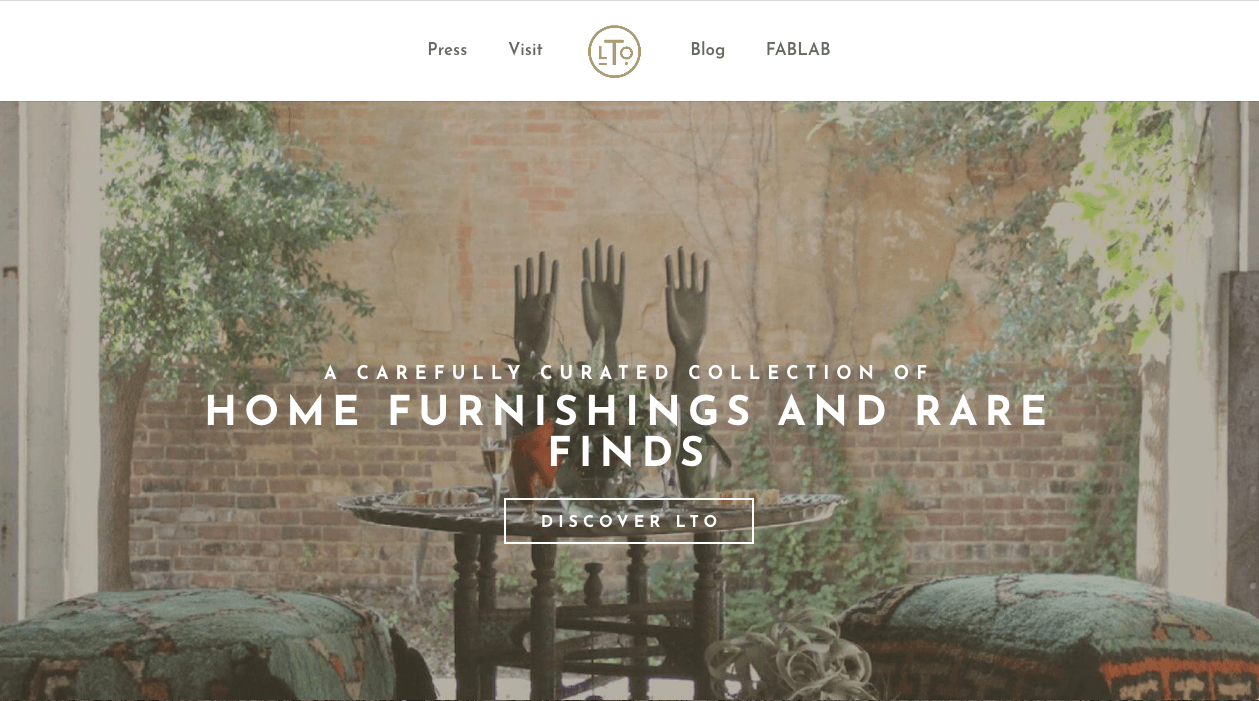Click the blank white header area beside Press
The image size is (1259, 701).
[210, 50]
